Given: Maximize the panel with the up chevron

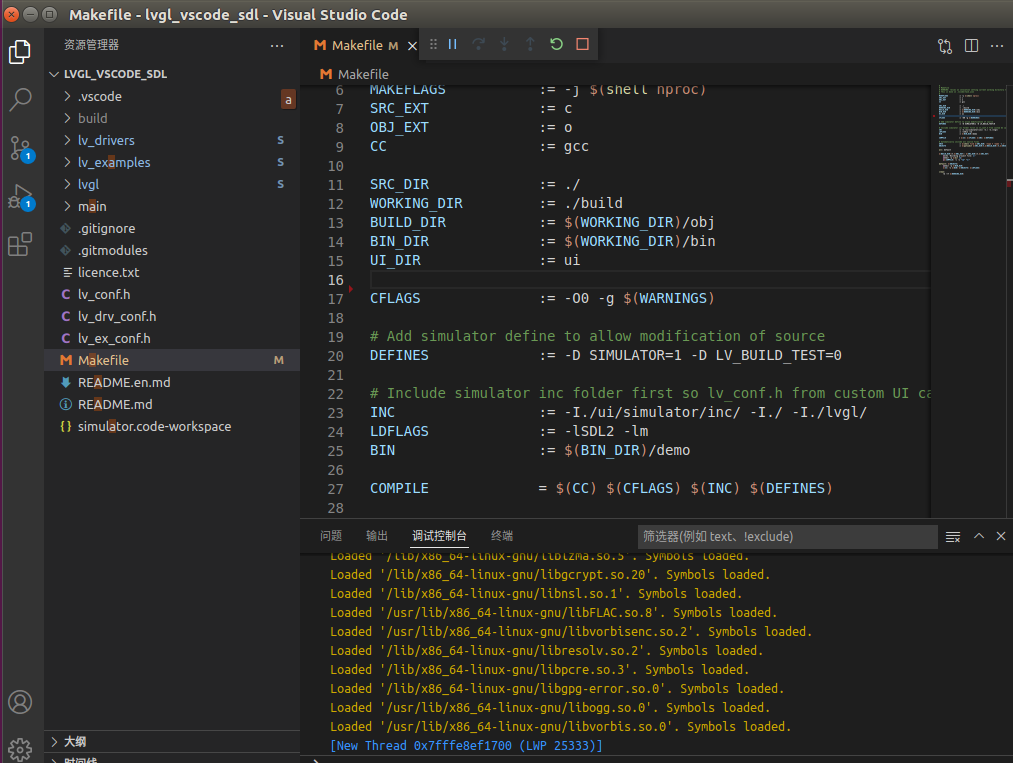Looking at the screenshot, I should click(979, 536).
